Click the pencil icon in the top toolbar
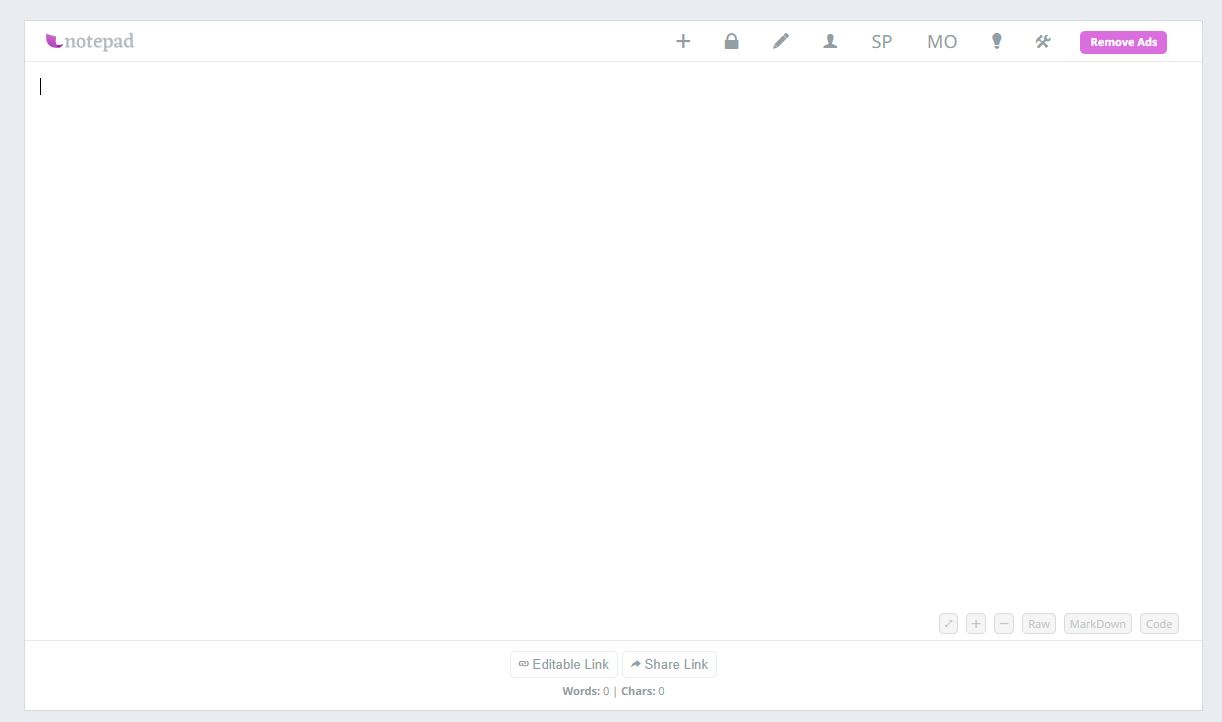Viewport: 1222px width, 722px height. (x=781, y=42)
